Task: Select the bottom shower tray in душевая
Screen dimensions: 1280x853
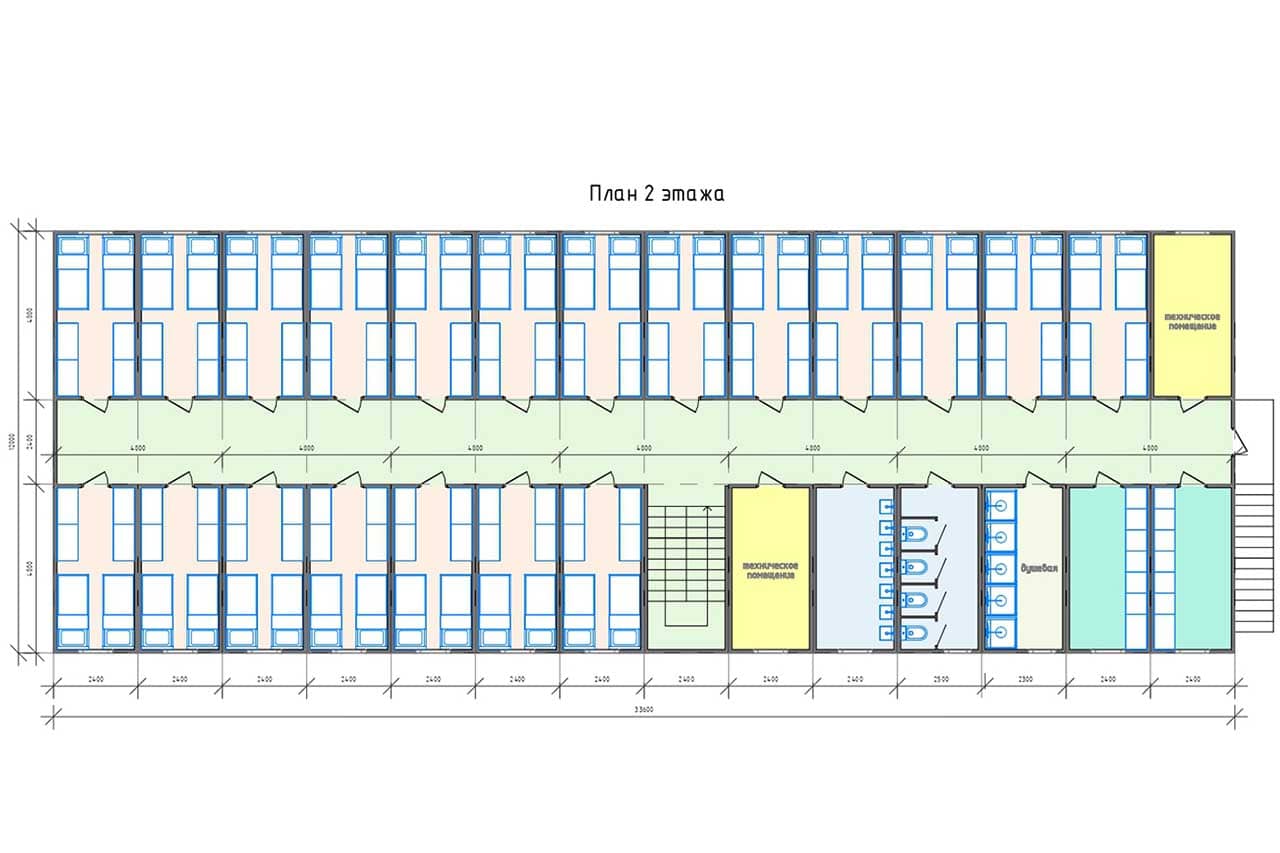Action: tap(1001, 630)
